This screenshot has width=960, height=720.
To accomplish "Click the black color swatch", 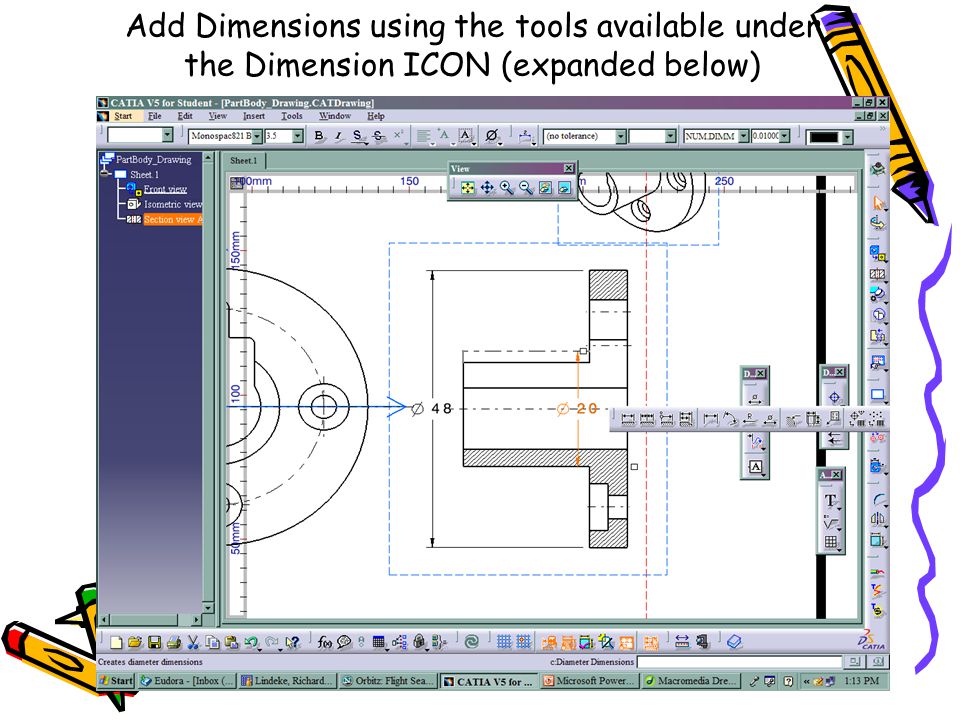I will [x=823, y=137].
